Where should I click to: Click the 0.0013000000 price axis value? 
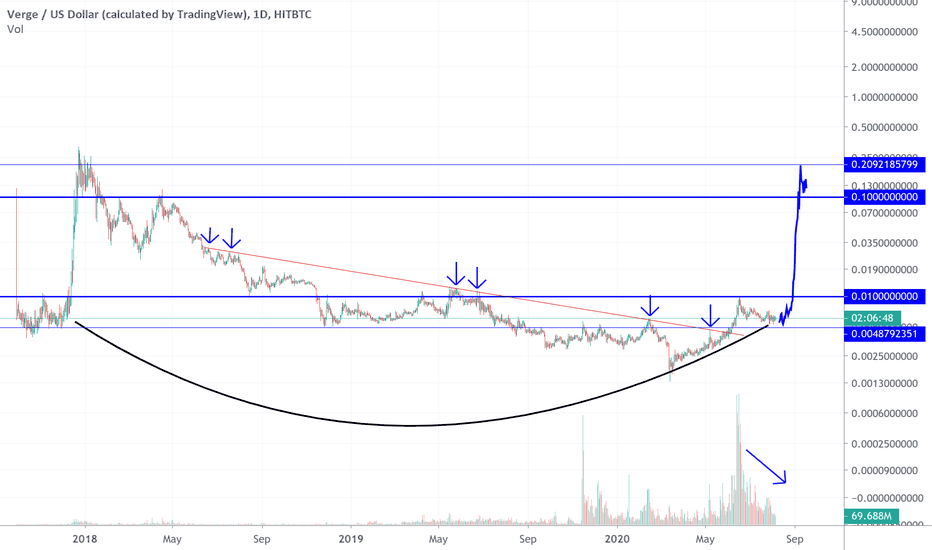coord(884,383)
